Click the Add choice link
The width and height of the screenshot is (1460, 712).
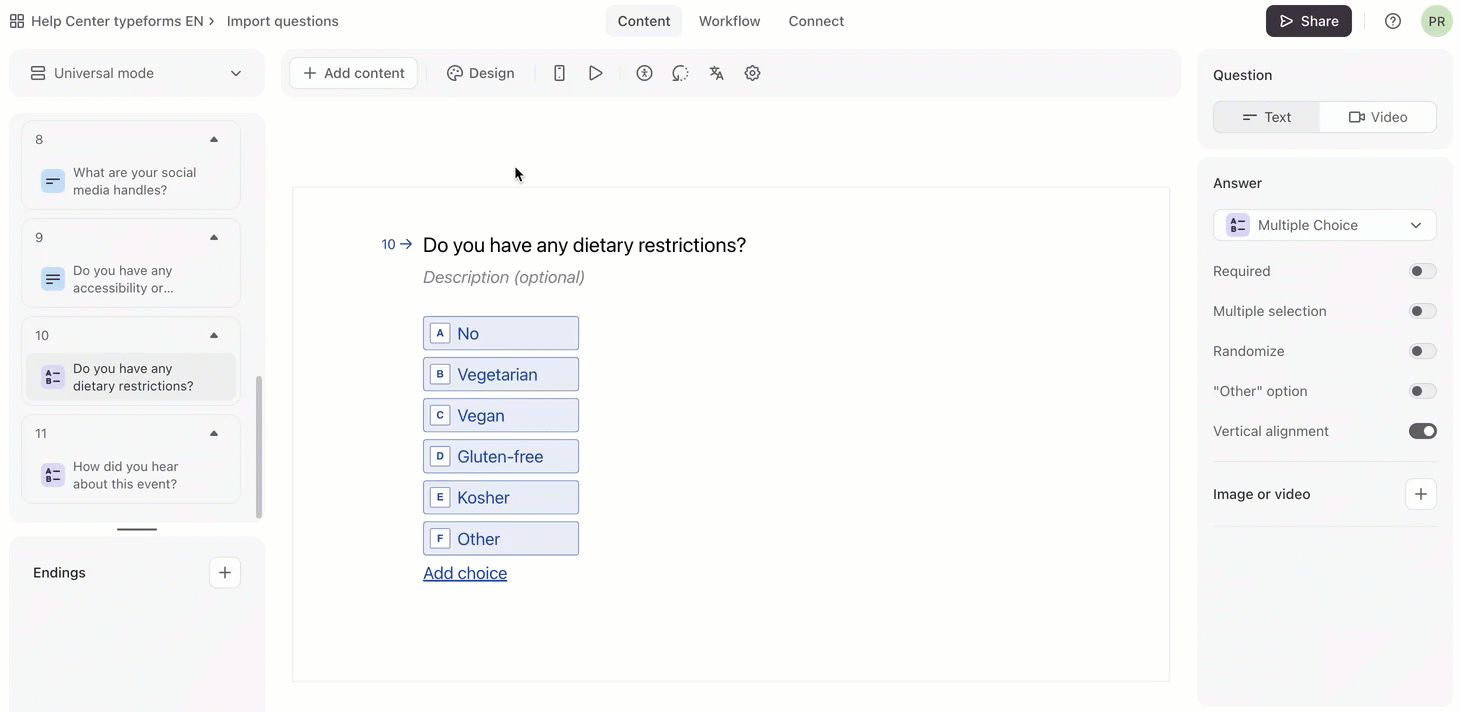click(x=465, y=573)
